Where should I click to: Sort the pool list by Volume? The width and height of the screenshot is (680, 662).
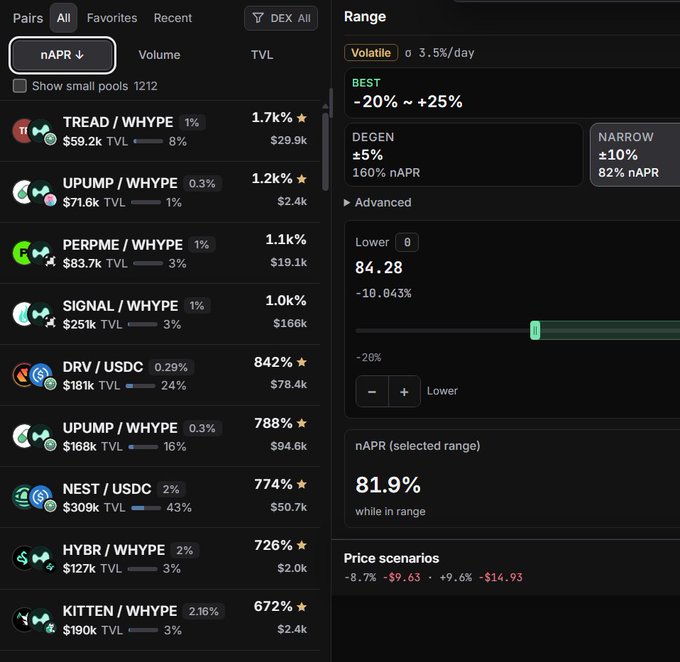point(159,55)
